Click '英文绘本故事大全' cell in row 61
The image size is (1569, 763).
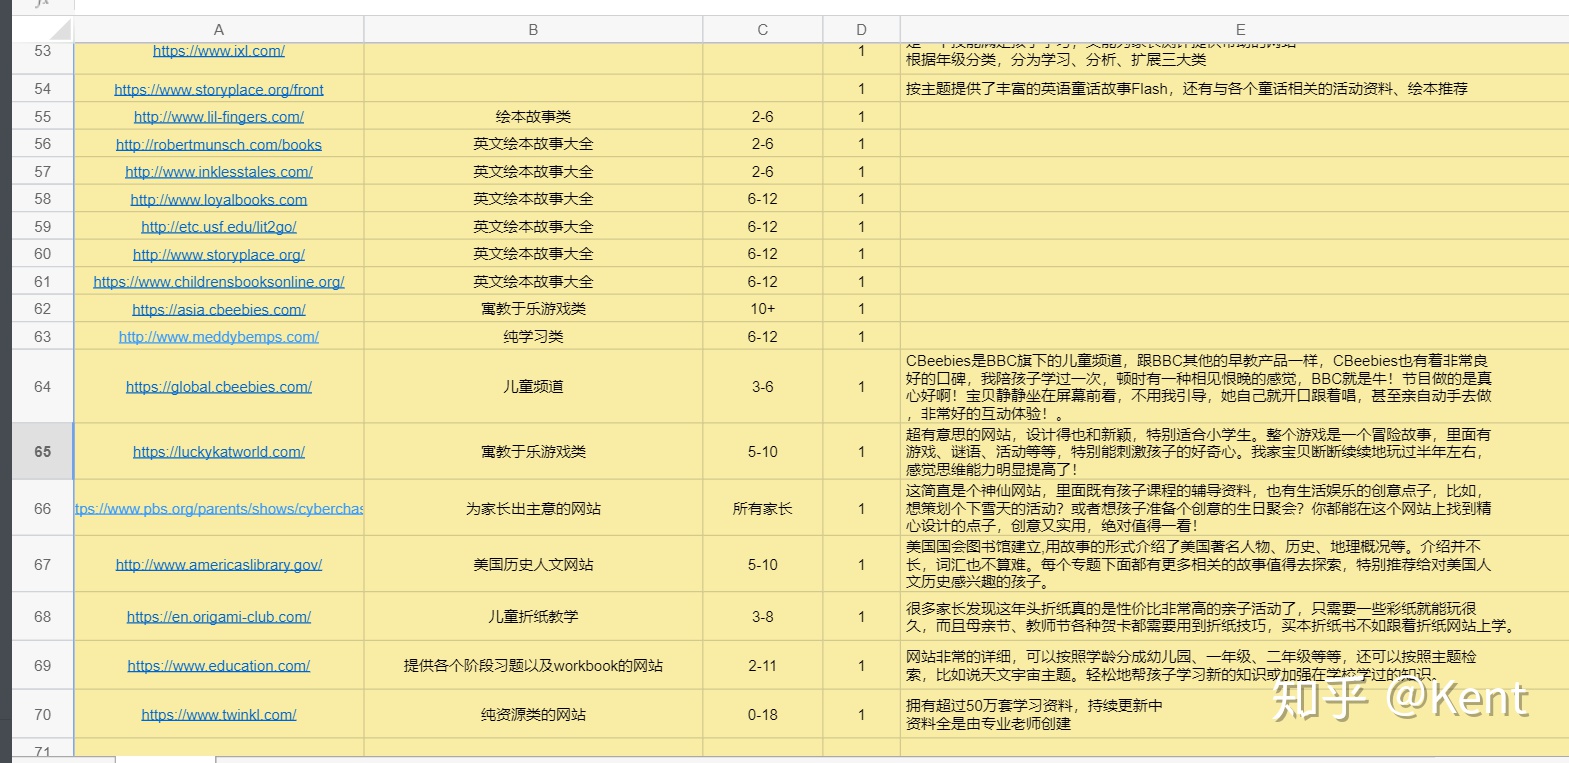click(x=533, y=282)
